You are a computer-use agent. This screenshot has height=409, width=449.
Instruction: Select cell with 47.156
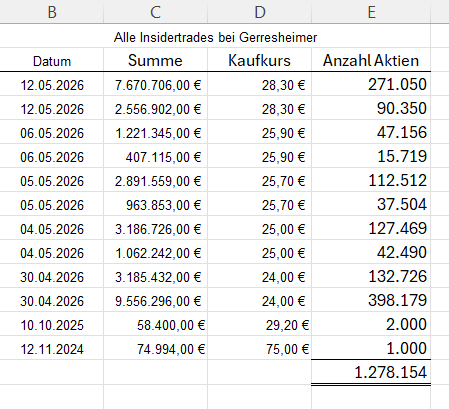[x=371, y=132]
